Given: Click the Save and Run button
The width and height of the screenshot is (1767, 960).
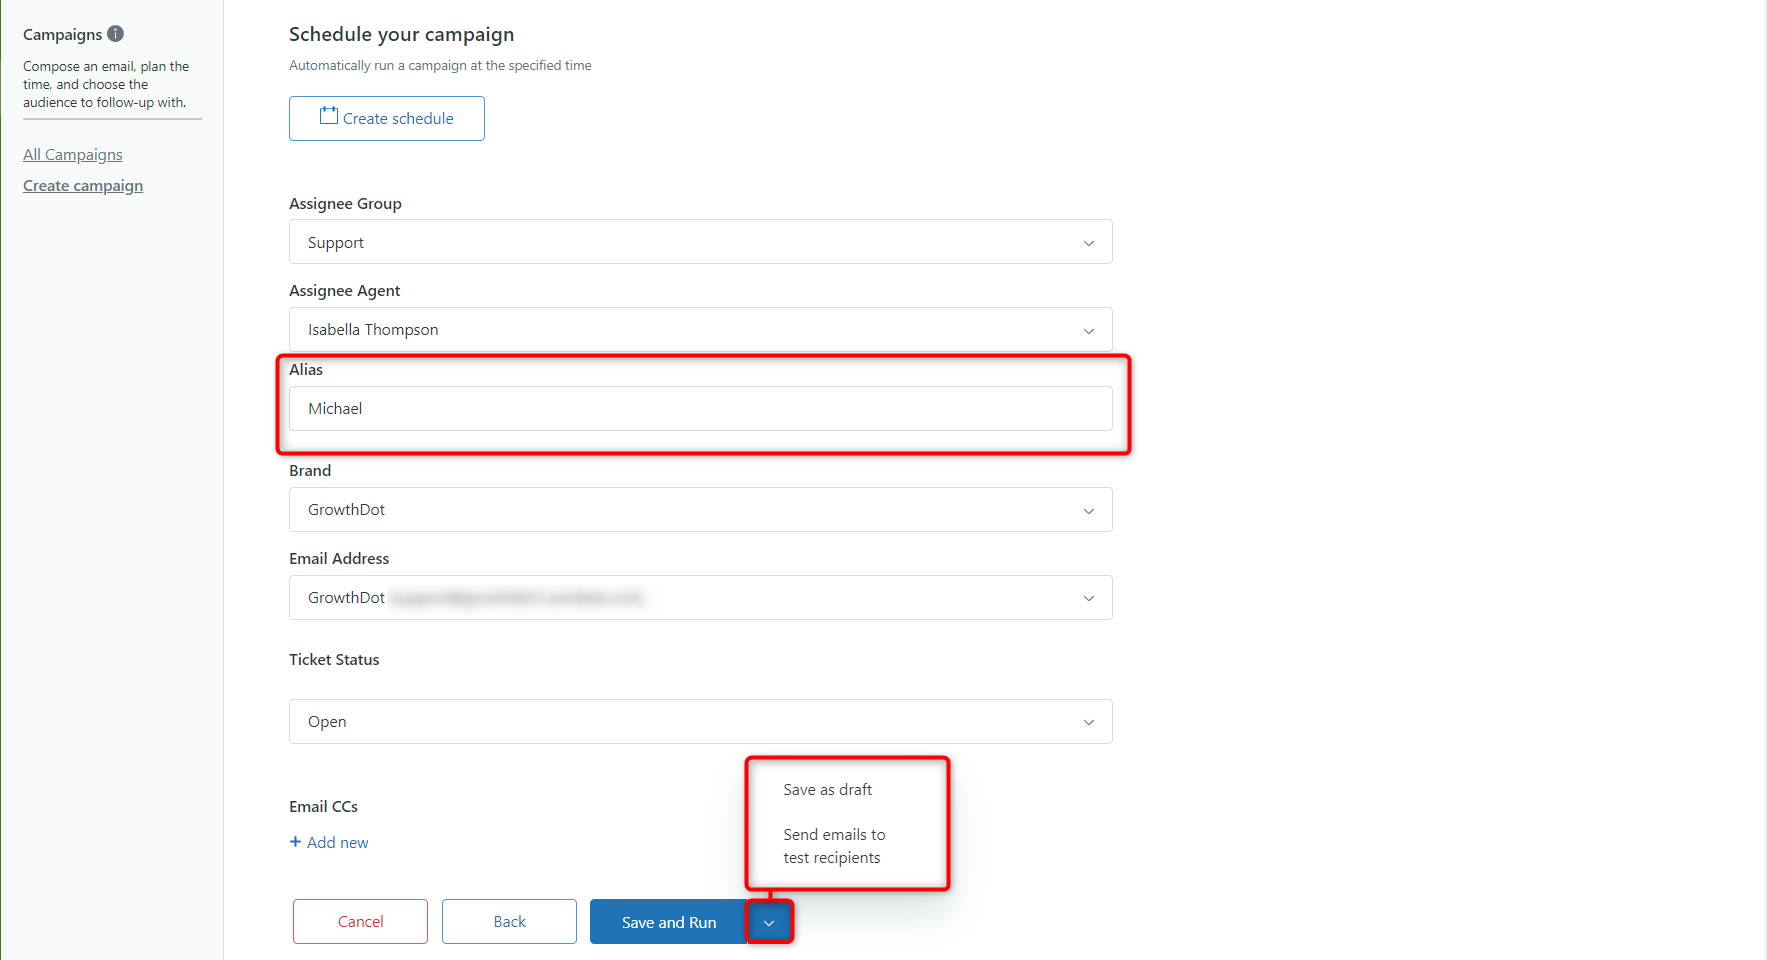Looking at the screenshot, I should (668, 921).
